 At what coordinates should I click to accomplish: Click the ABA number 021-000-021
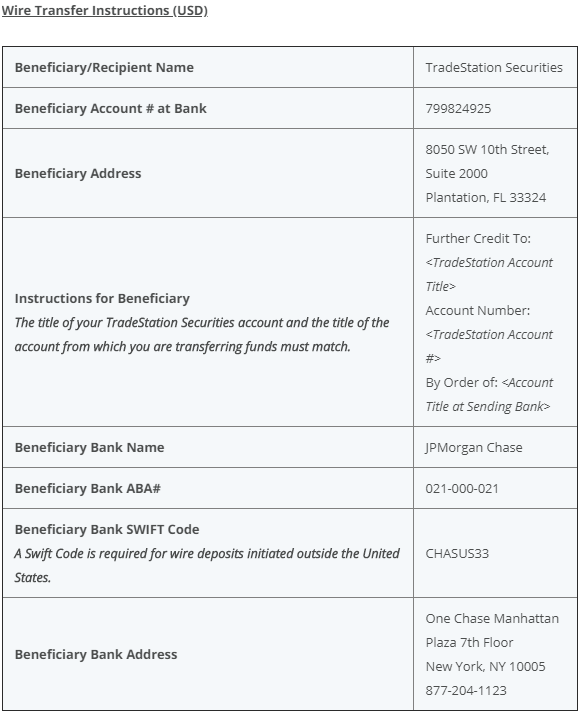462,489
